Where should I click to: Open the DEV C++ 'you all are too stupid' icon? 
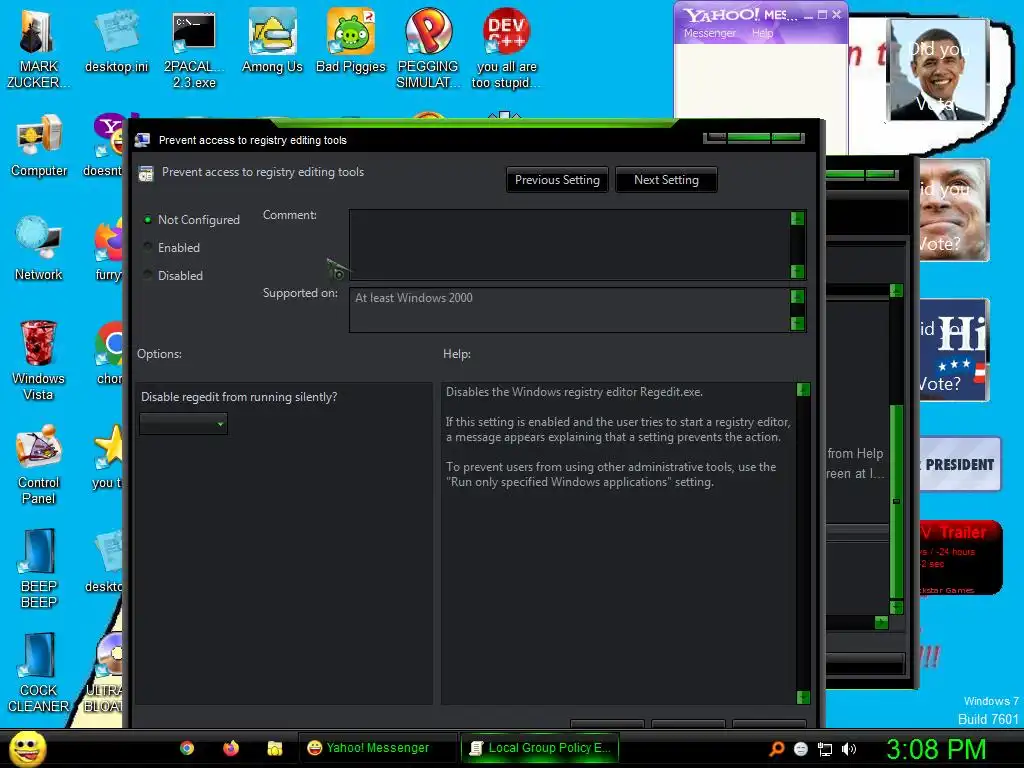point(506,49)
